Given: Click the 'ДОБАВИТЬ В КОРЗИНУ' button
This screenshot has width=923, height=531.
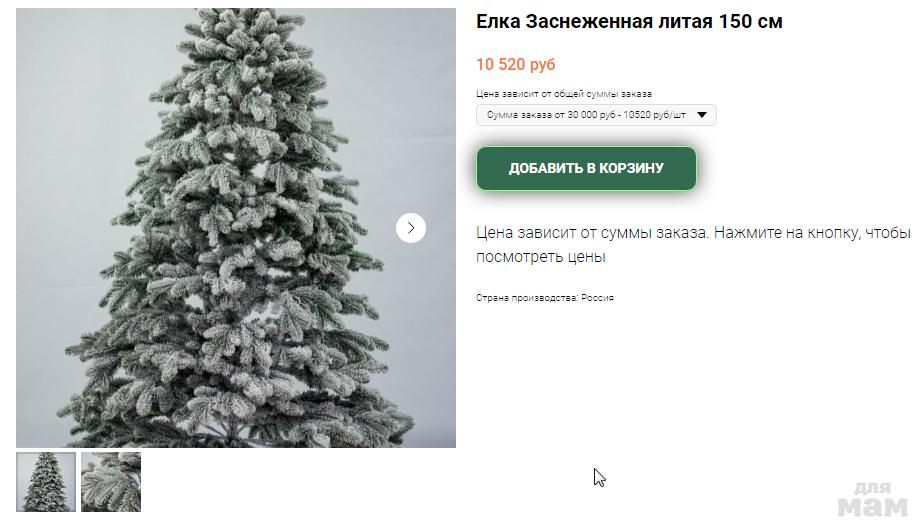Looking at the screenshot, I should [x=586, y=168].
